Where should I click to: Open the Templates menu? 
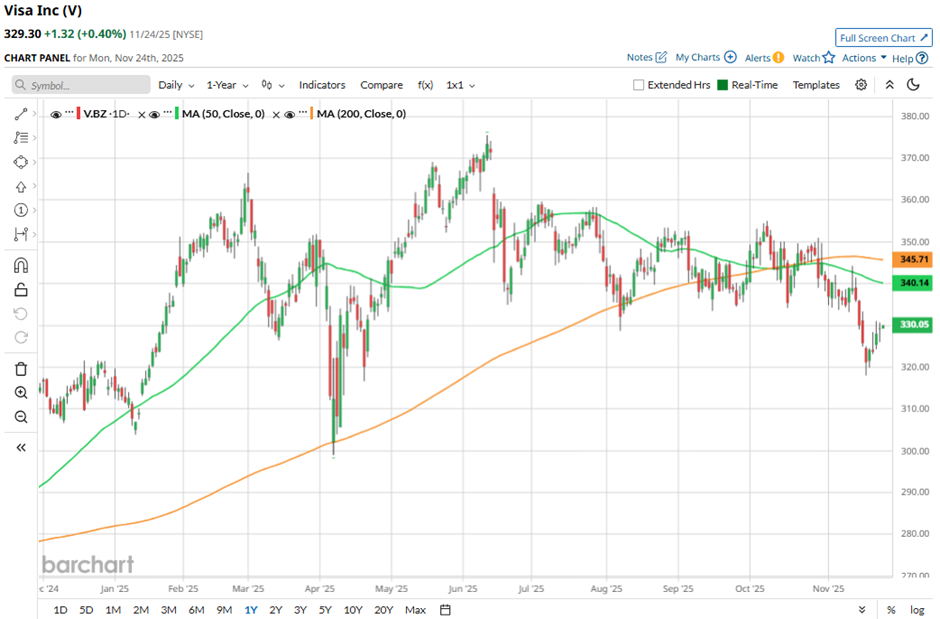tap(816, 85)
